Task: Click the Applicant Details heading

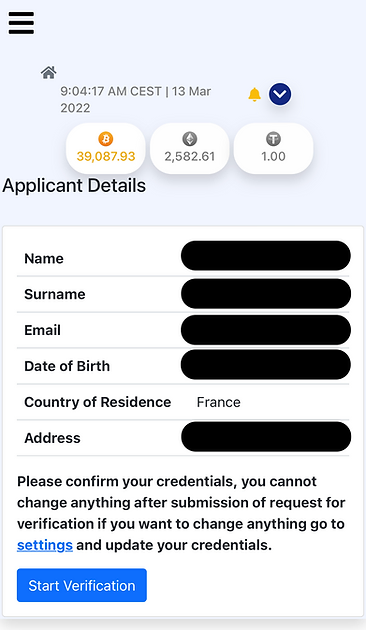Action: click(x=74, y=186)
